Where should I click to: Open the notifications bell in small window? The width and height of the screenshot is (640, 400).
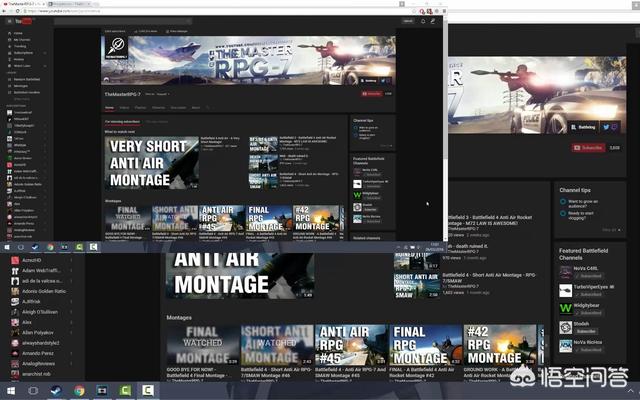[x=423, y=21]
